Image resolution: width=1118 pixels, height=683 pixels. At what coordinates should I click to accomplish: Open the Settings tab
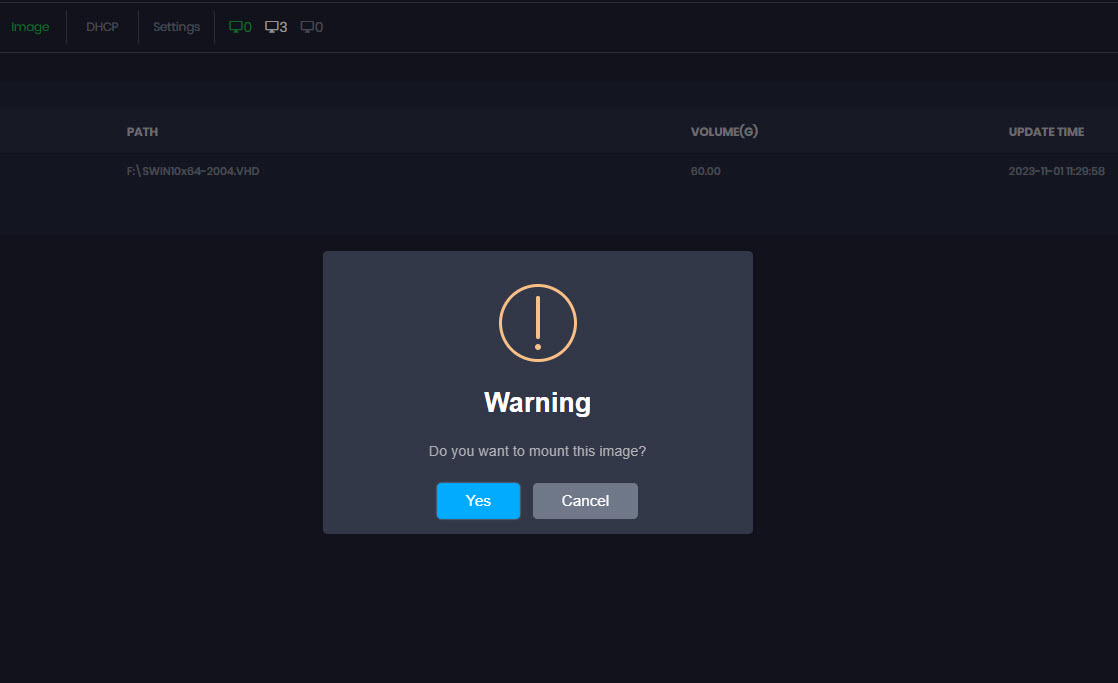tap(176, 27)
